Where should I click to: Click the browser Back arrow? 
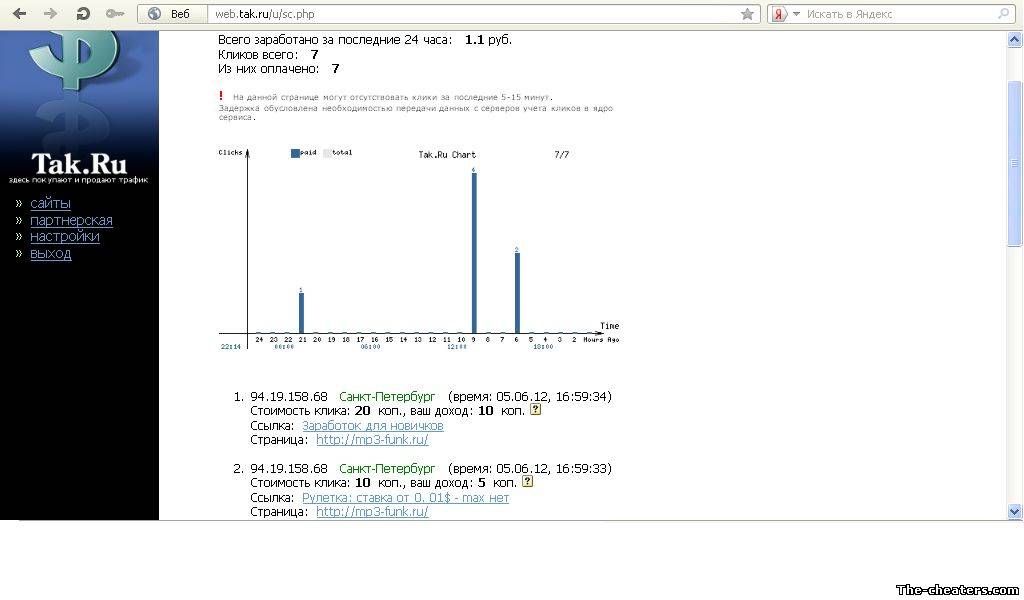(x=19, y=14)
